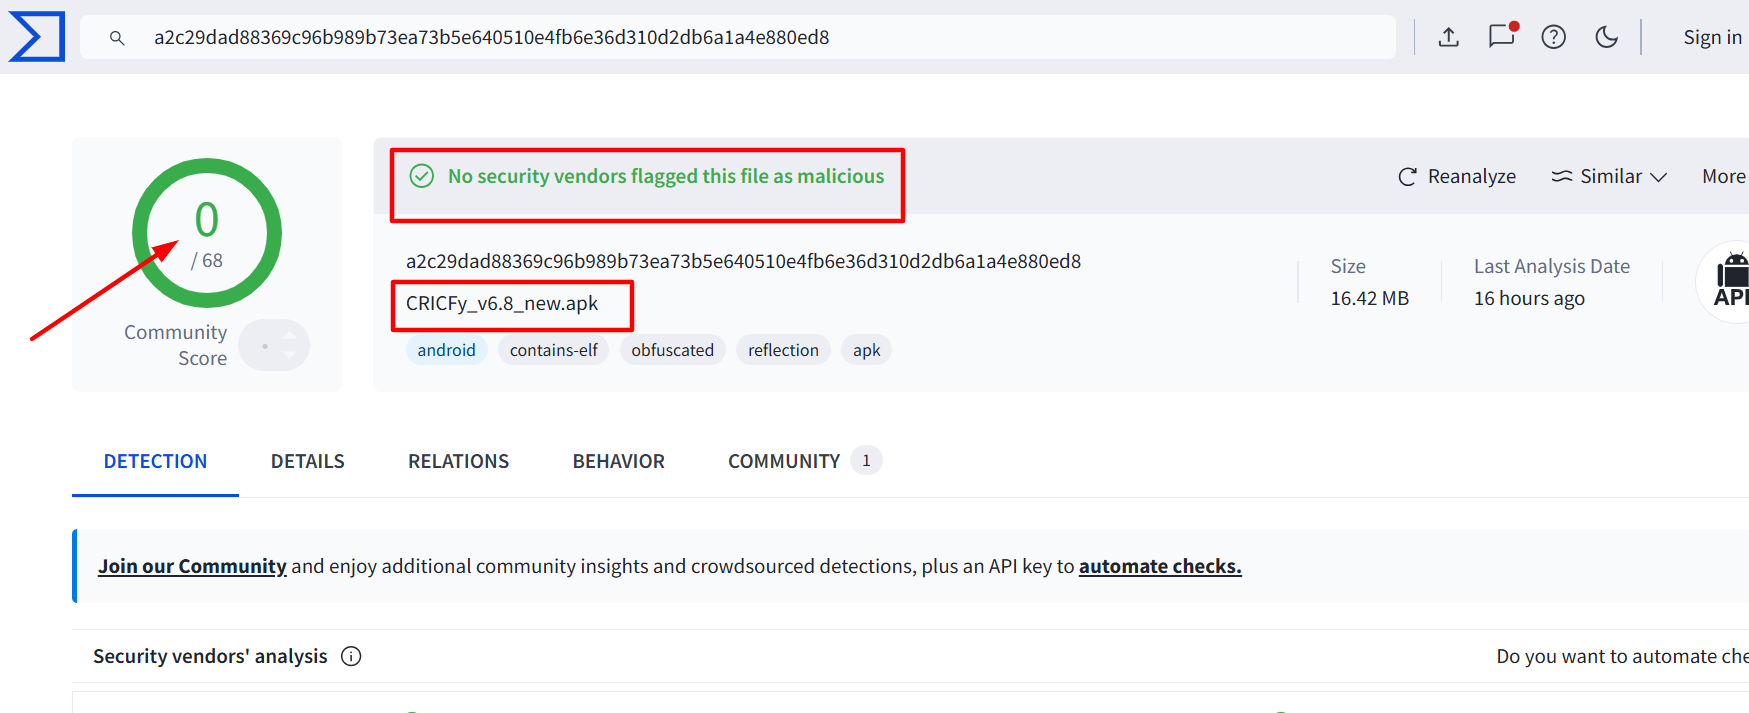Image resolution: width=1749 pixels, height=713 pixels.
Task: Open the help question mark icon
Action: [x=1553, y=37]
